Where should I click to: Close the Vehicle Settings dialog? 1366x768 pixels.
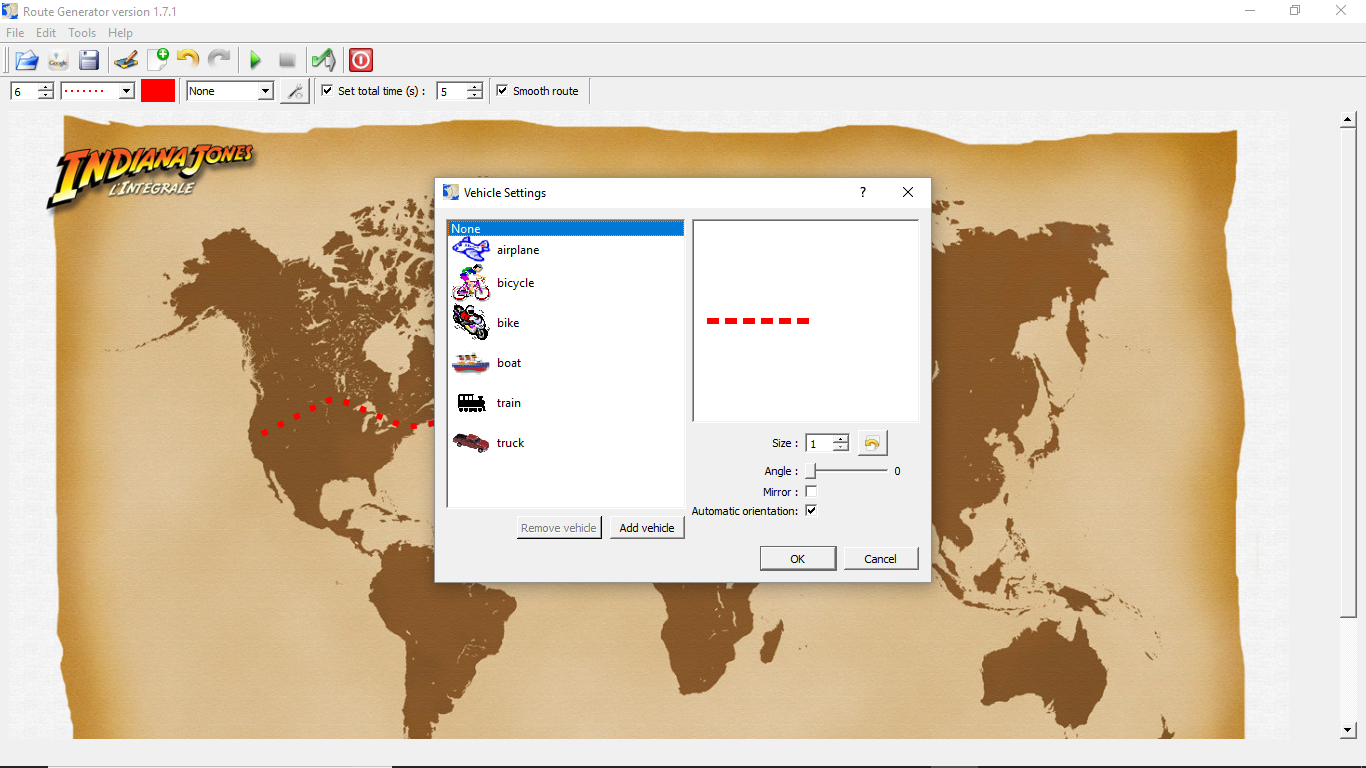coord(908,192)
